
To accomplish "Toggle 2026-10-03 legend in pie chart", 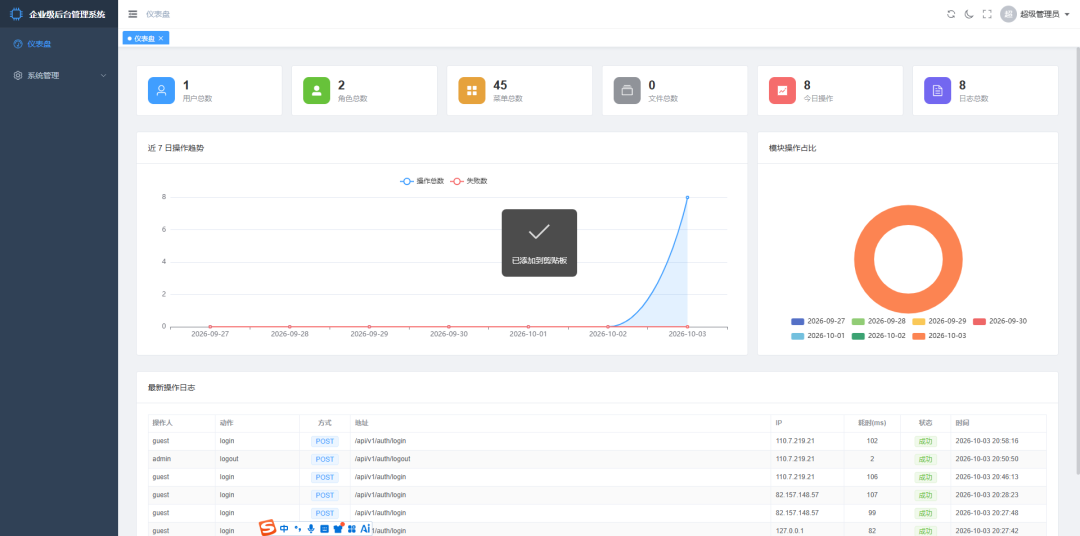I will (939, 336).
